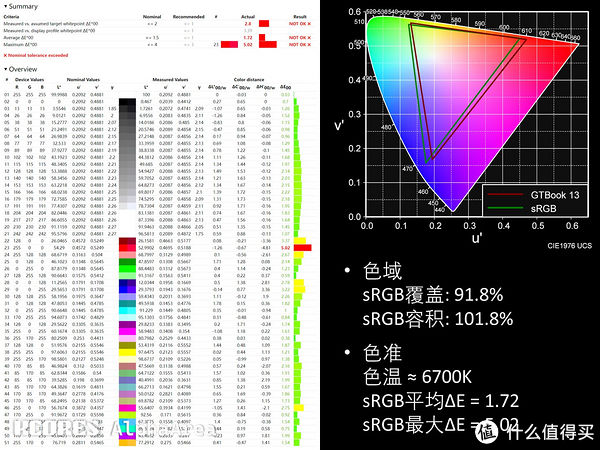The height and width of the screenshot is (450, 600).
Task: Click the red bar beside actual value 5.02
Action: [266, 45]
